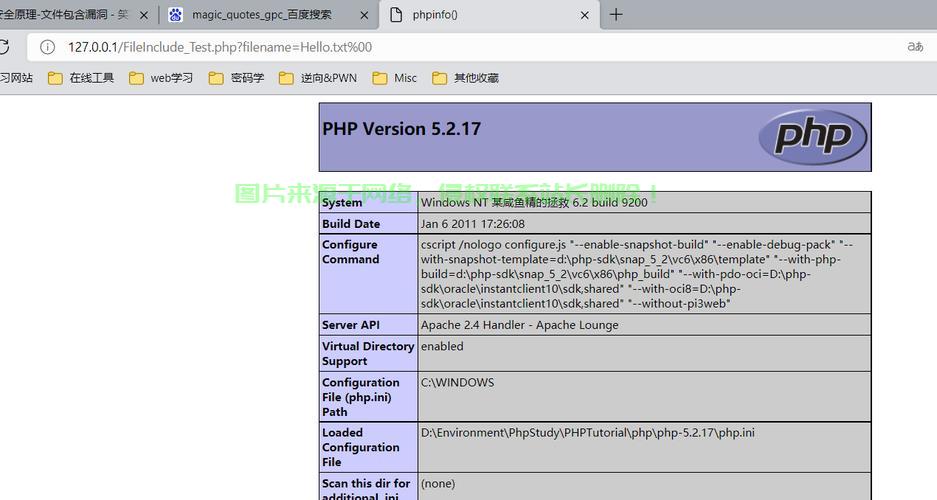
Task: Open the 习网站 bookmark
Action: 16,78
